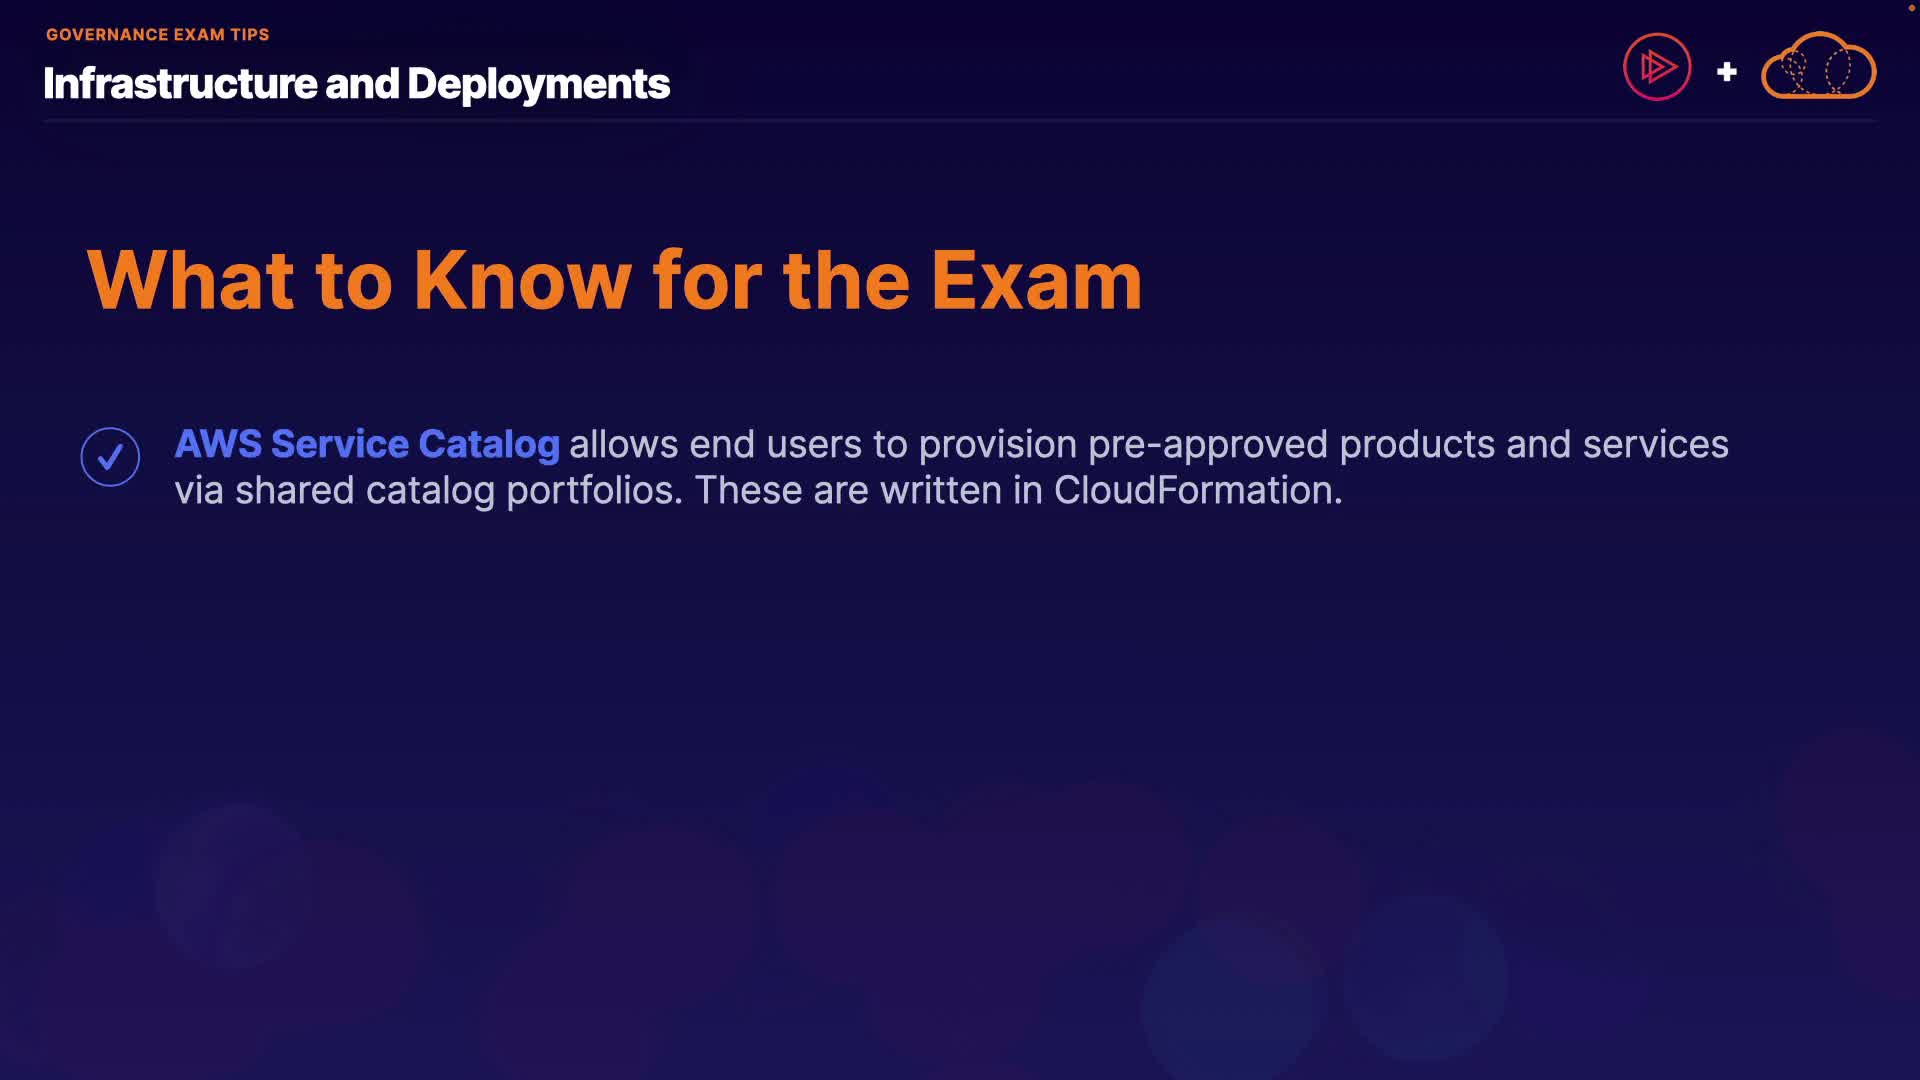This screenshot has width=1920, height=1080.
Task: Click the word "Know" in the orange heading
Action: (x=522, y=281)
